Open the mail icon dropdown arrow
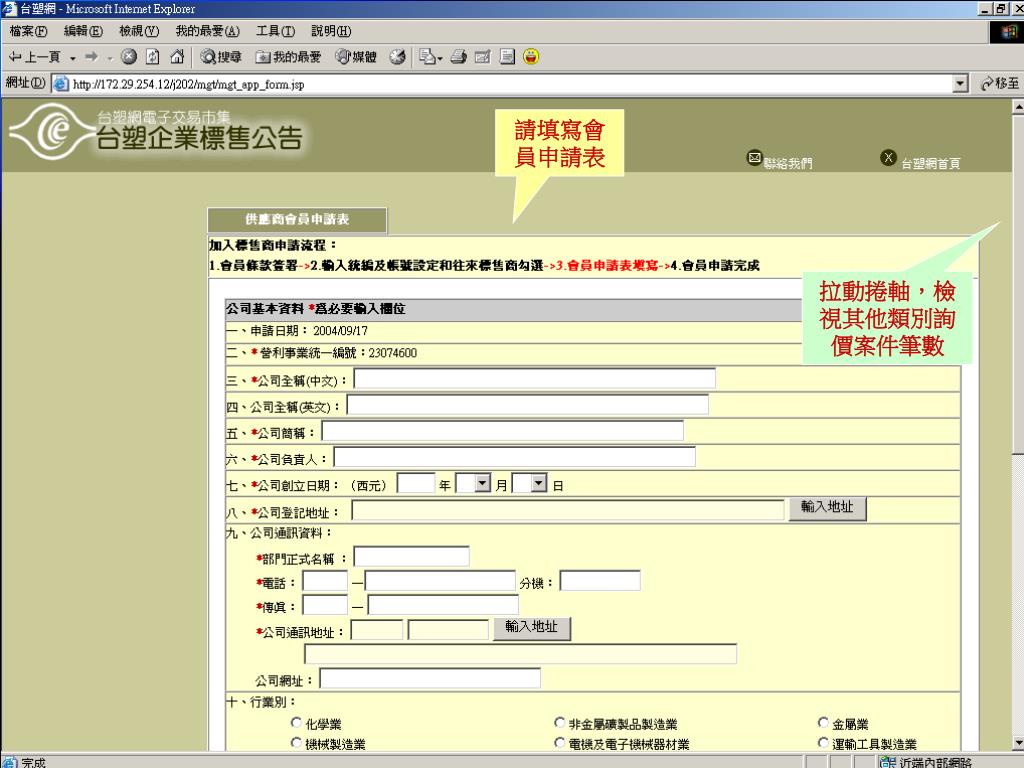 [440, 58]
